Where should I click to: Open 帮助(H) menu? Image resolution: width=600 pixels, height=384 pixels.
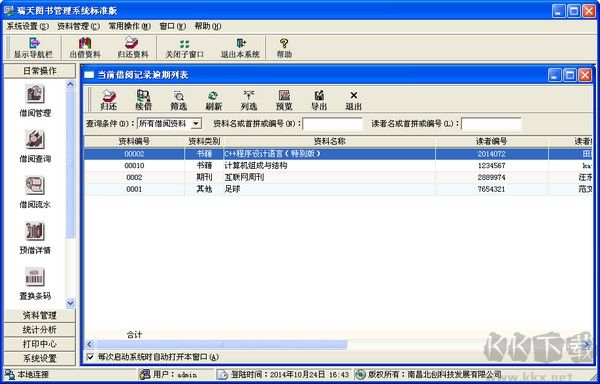tap(208, 26)
